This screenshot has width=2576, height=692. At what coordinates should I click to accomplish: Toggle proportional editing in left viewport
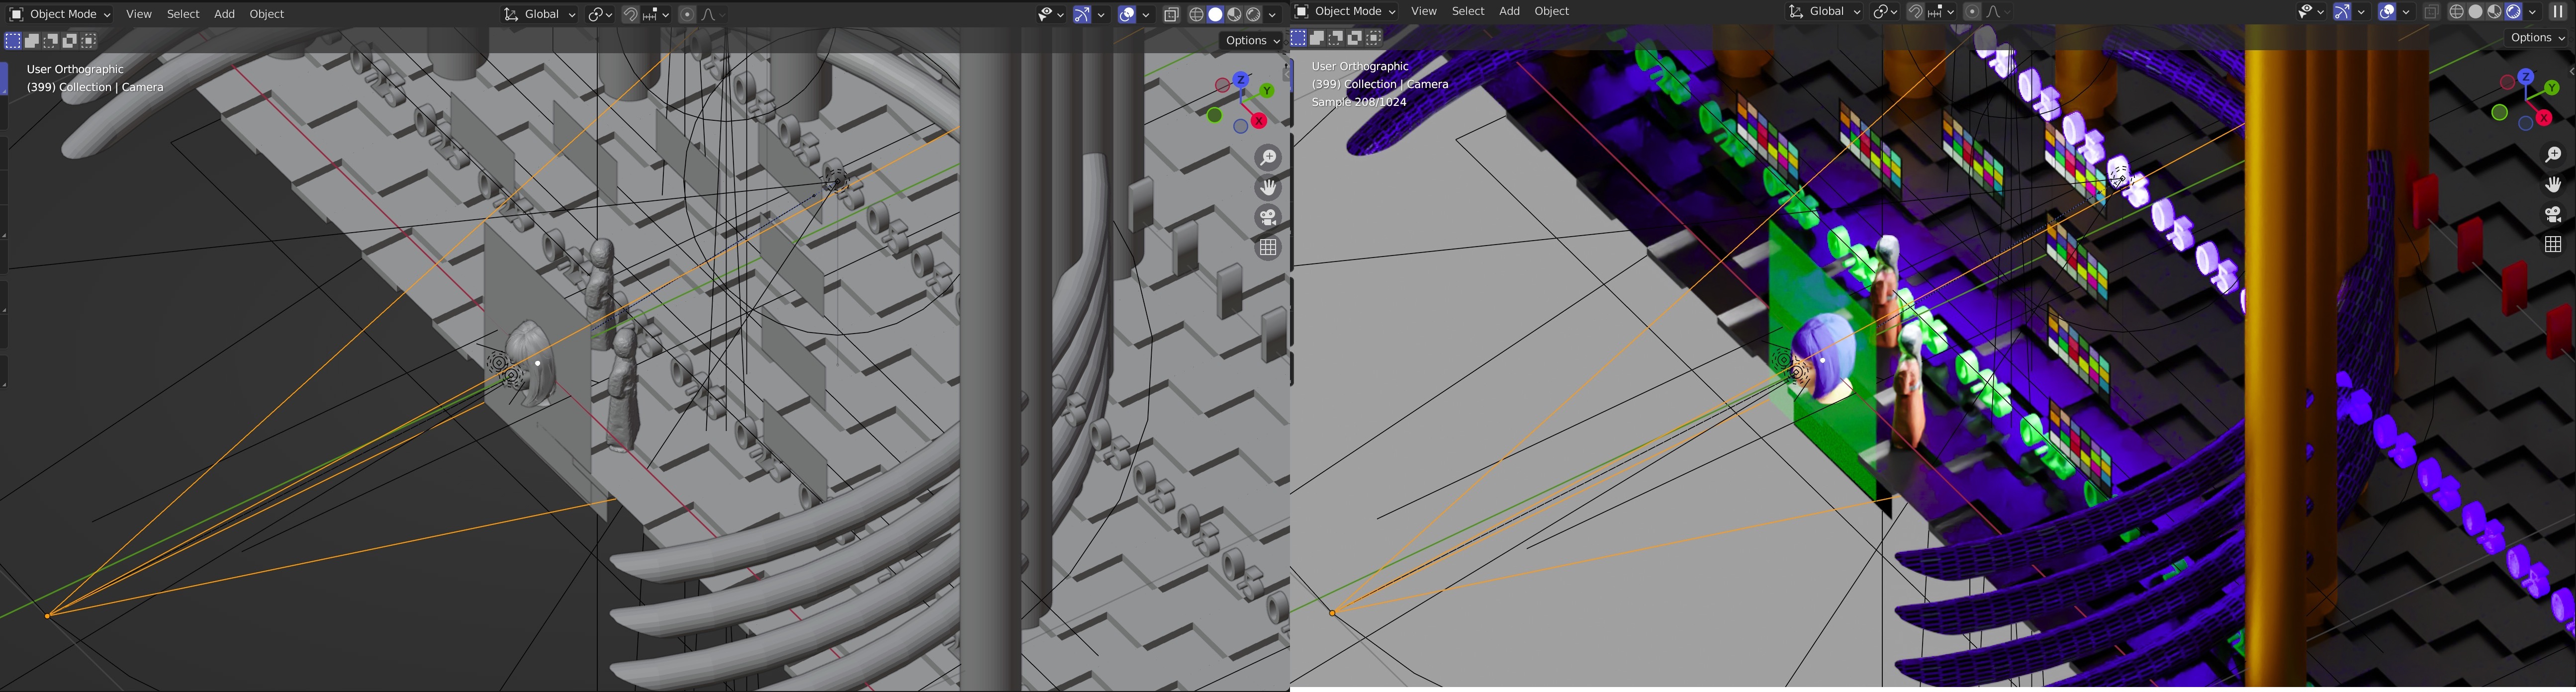[687, 14]
